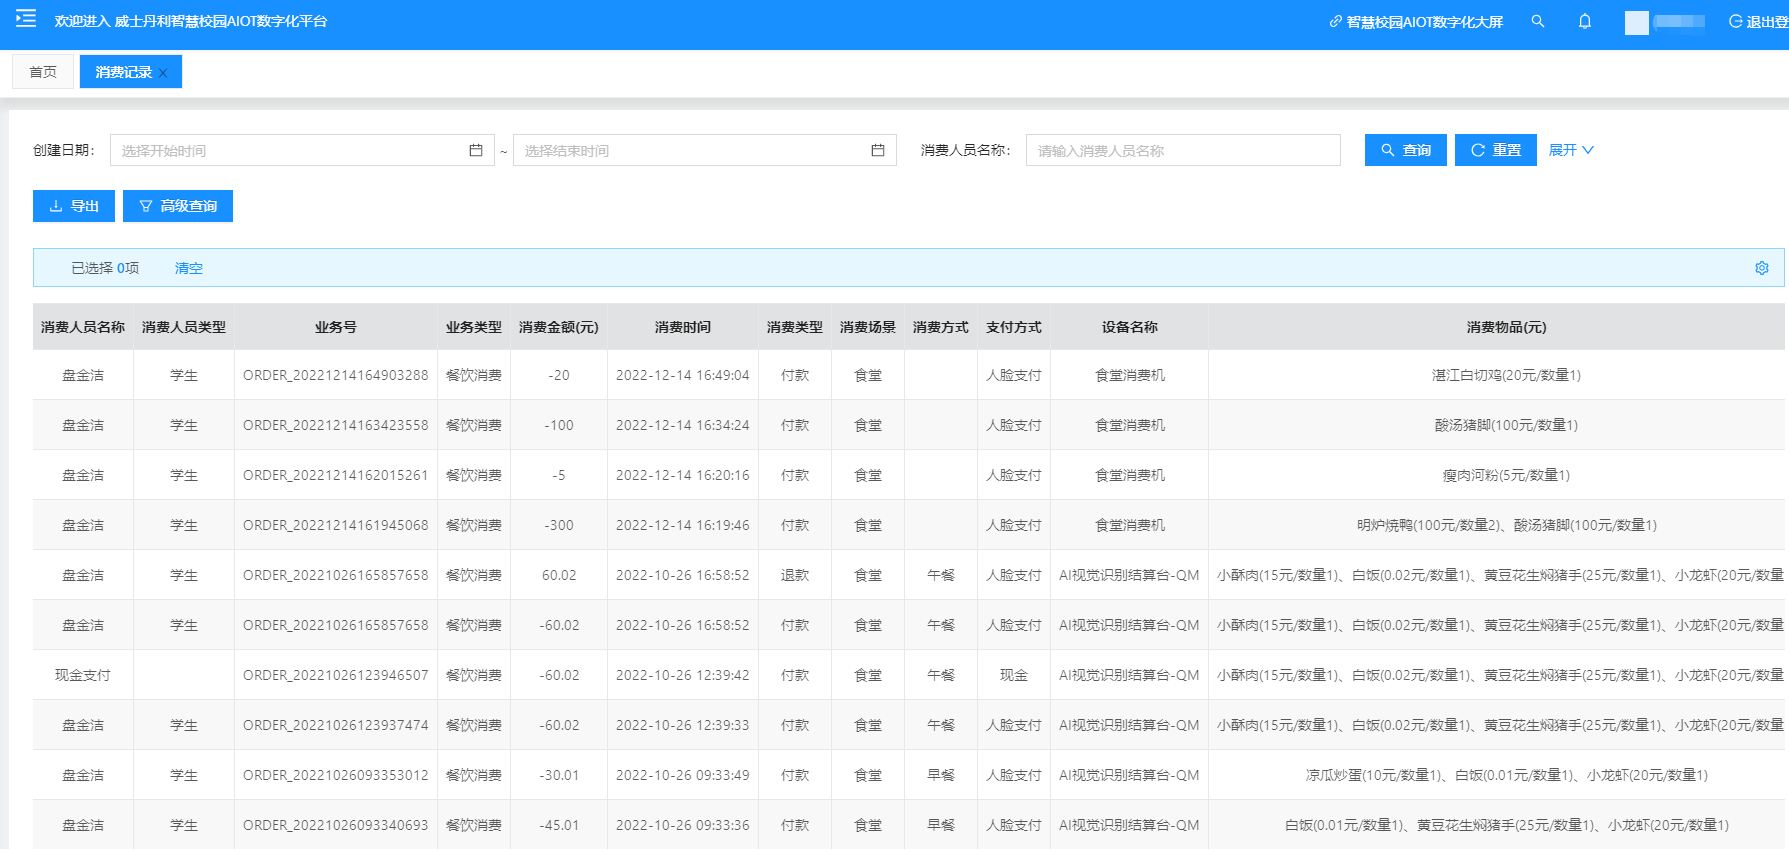This screenshot has height=849, width=1789.
Task: Expand filters with 展开 toggle
Action: (1571, 150)
